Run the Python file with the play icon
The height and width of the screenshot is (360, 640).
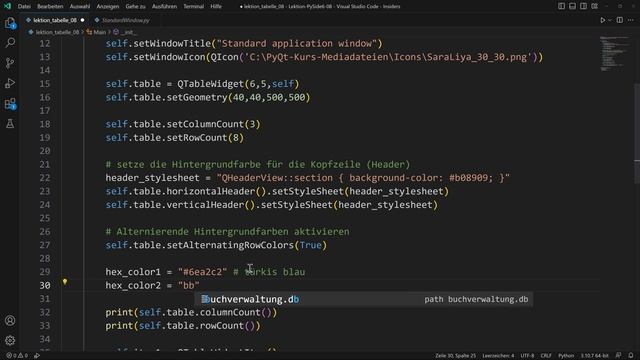click(x=602, y=20)
